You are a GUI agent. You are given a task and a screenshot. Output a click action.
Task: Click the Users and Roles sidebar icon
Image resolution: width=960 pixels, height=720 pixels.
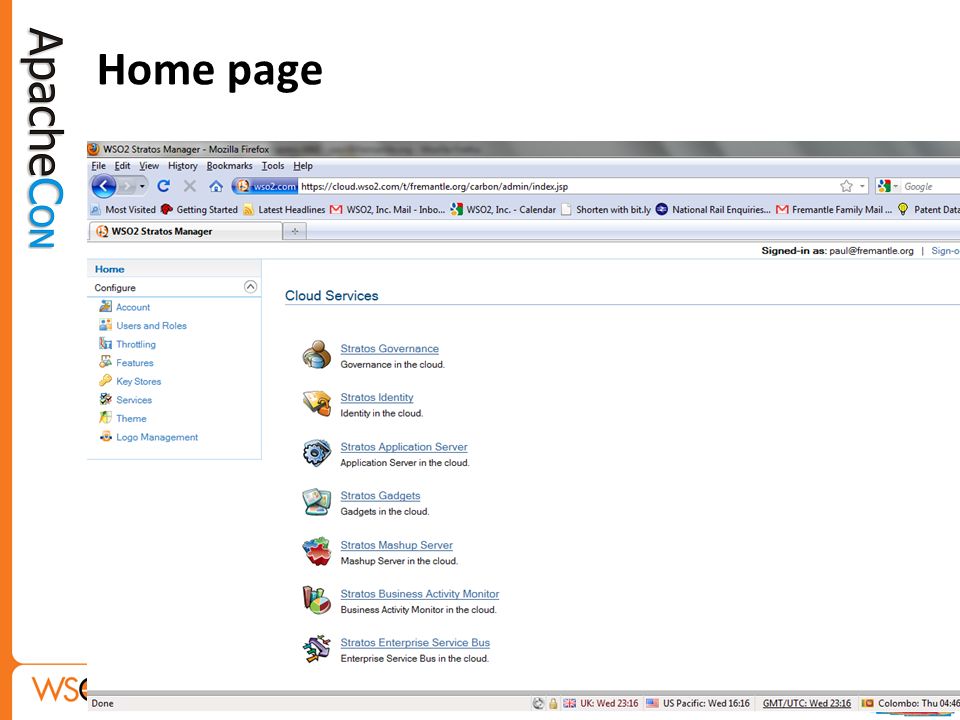pos(105,324)
